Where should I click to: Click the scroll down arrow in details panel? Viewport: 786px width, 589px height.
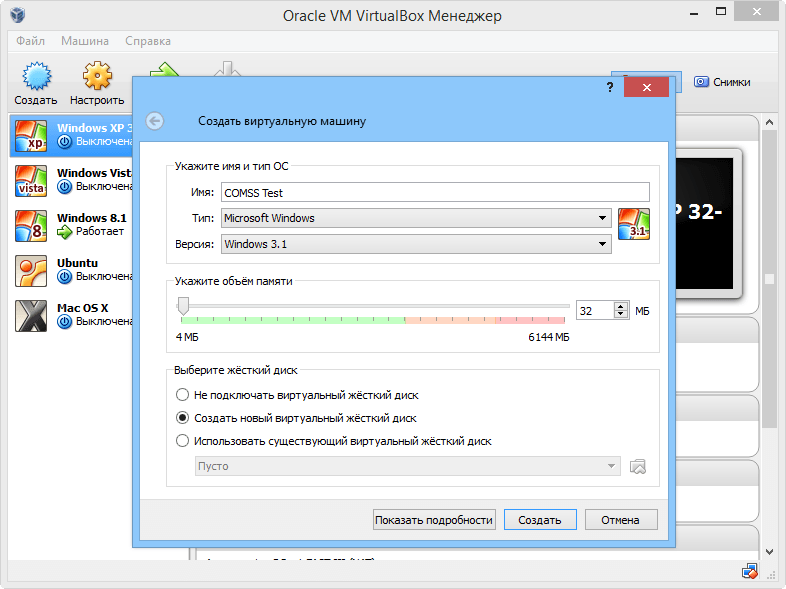[769, 552]
